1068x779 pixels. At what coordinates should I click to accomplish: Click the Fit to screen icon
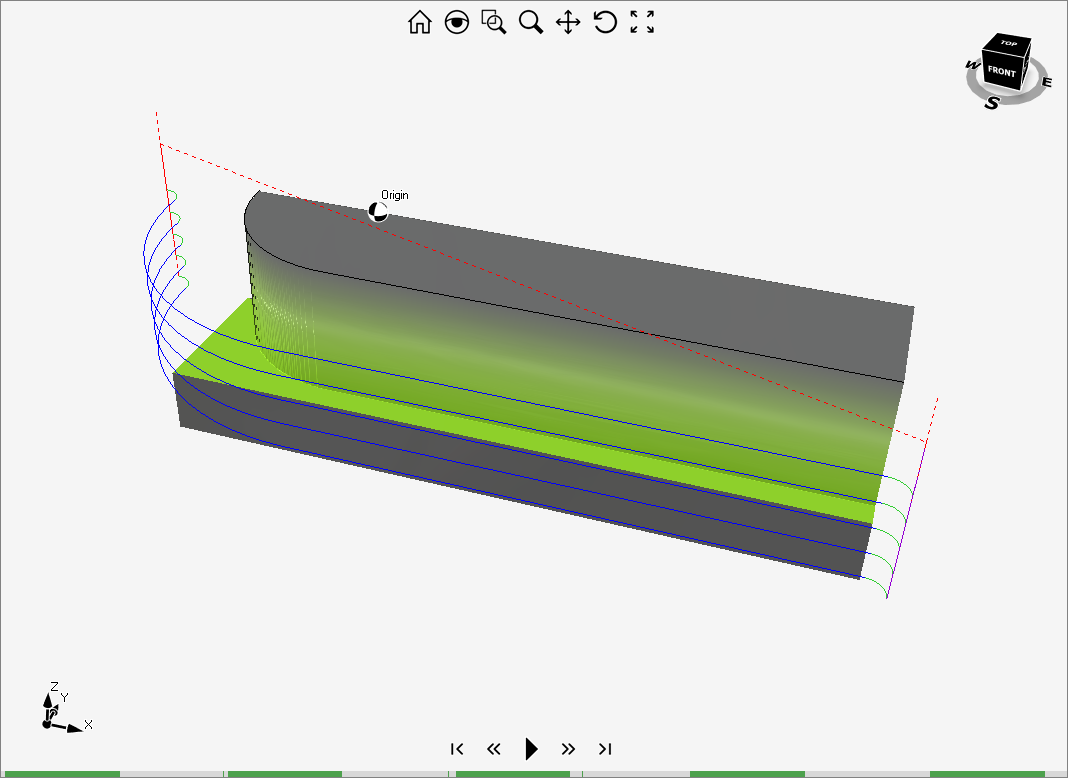[x=642, y=23]
